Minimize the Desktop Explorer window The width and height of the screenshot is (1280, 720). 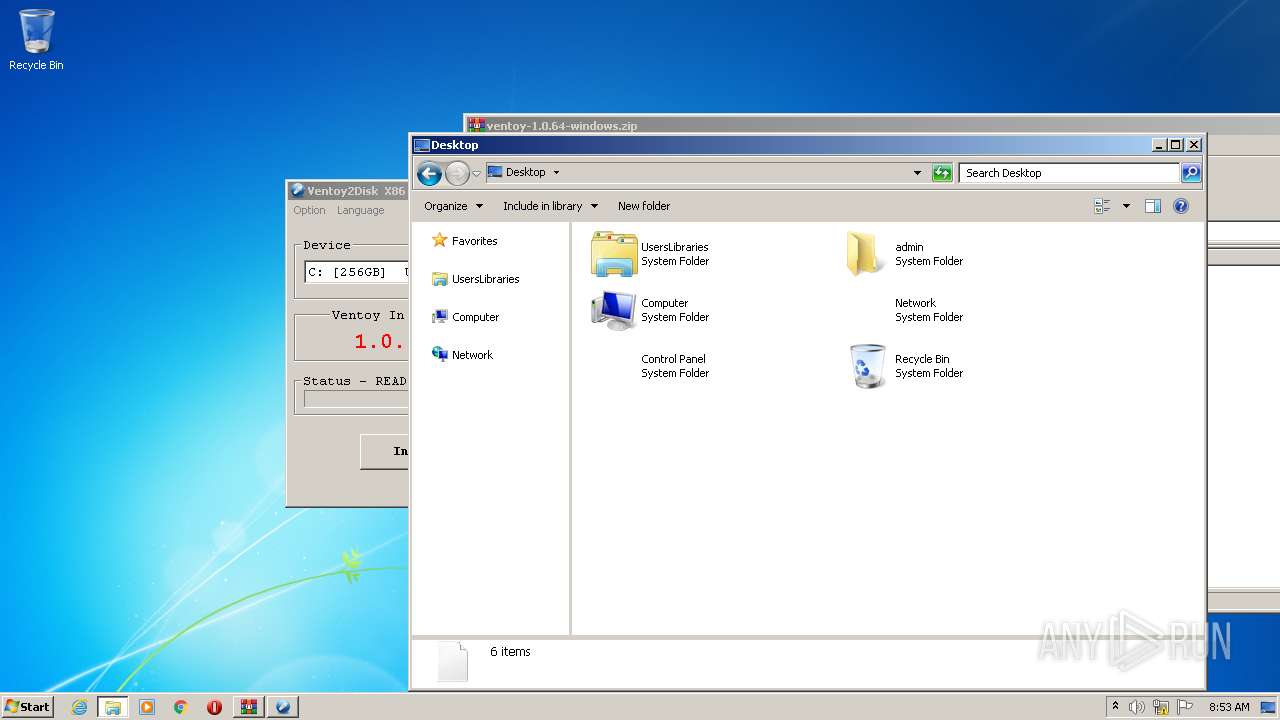pos(1159,145)
